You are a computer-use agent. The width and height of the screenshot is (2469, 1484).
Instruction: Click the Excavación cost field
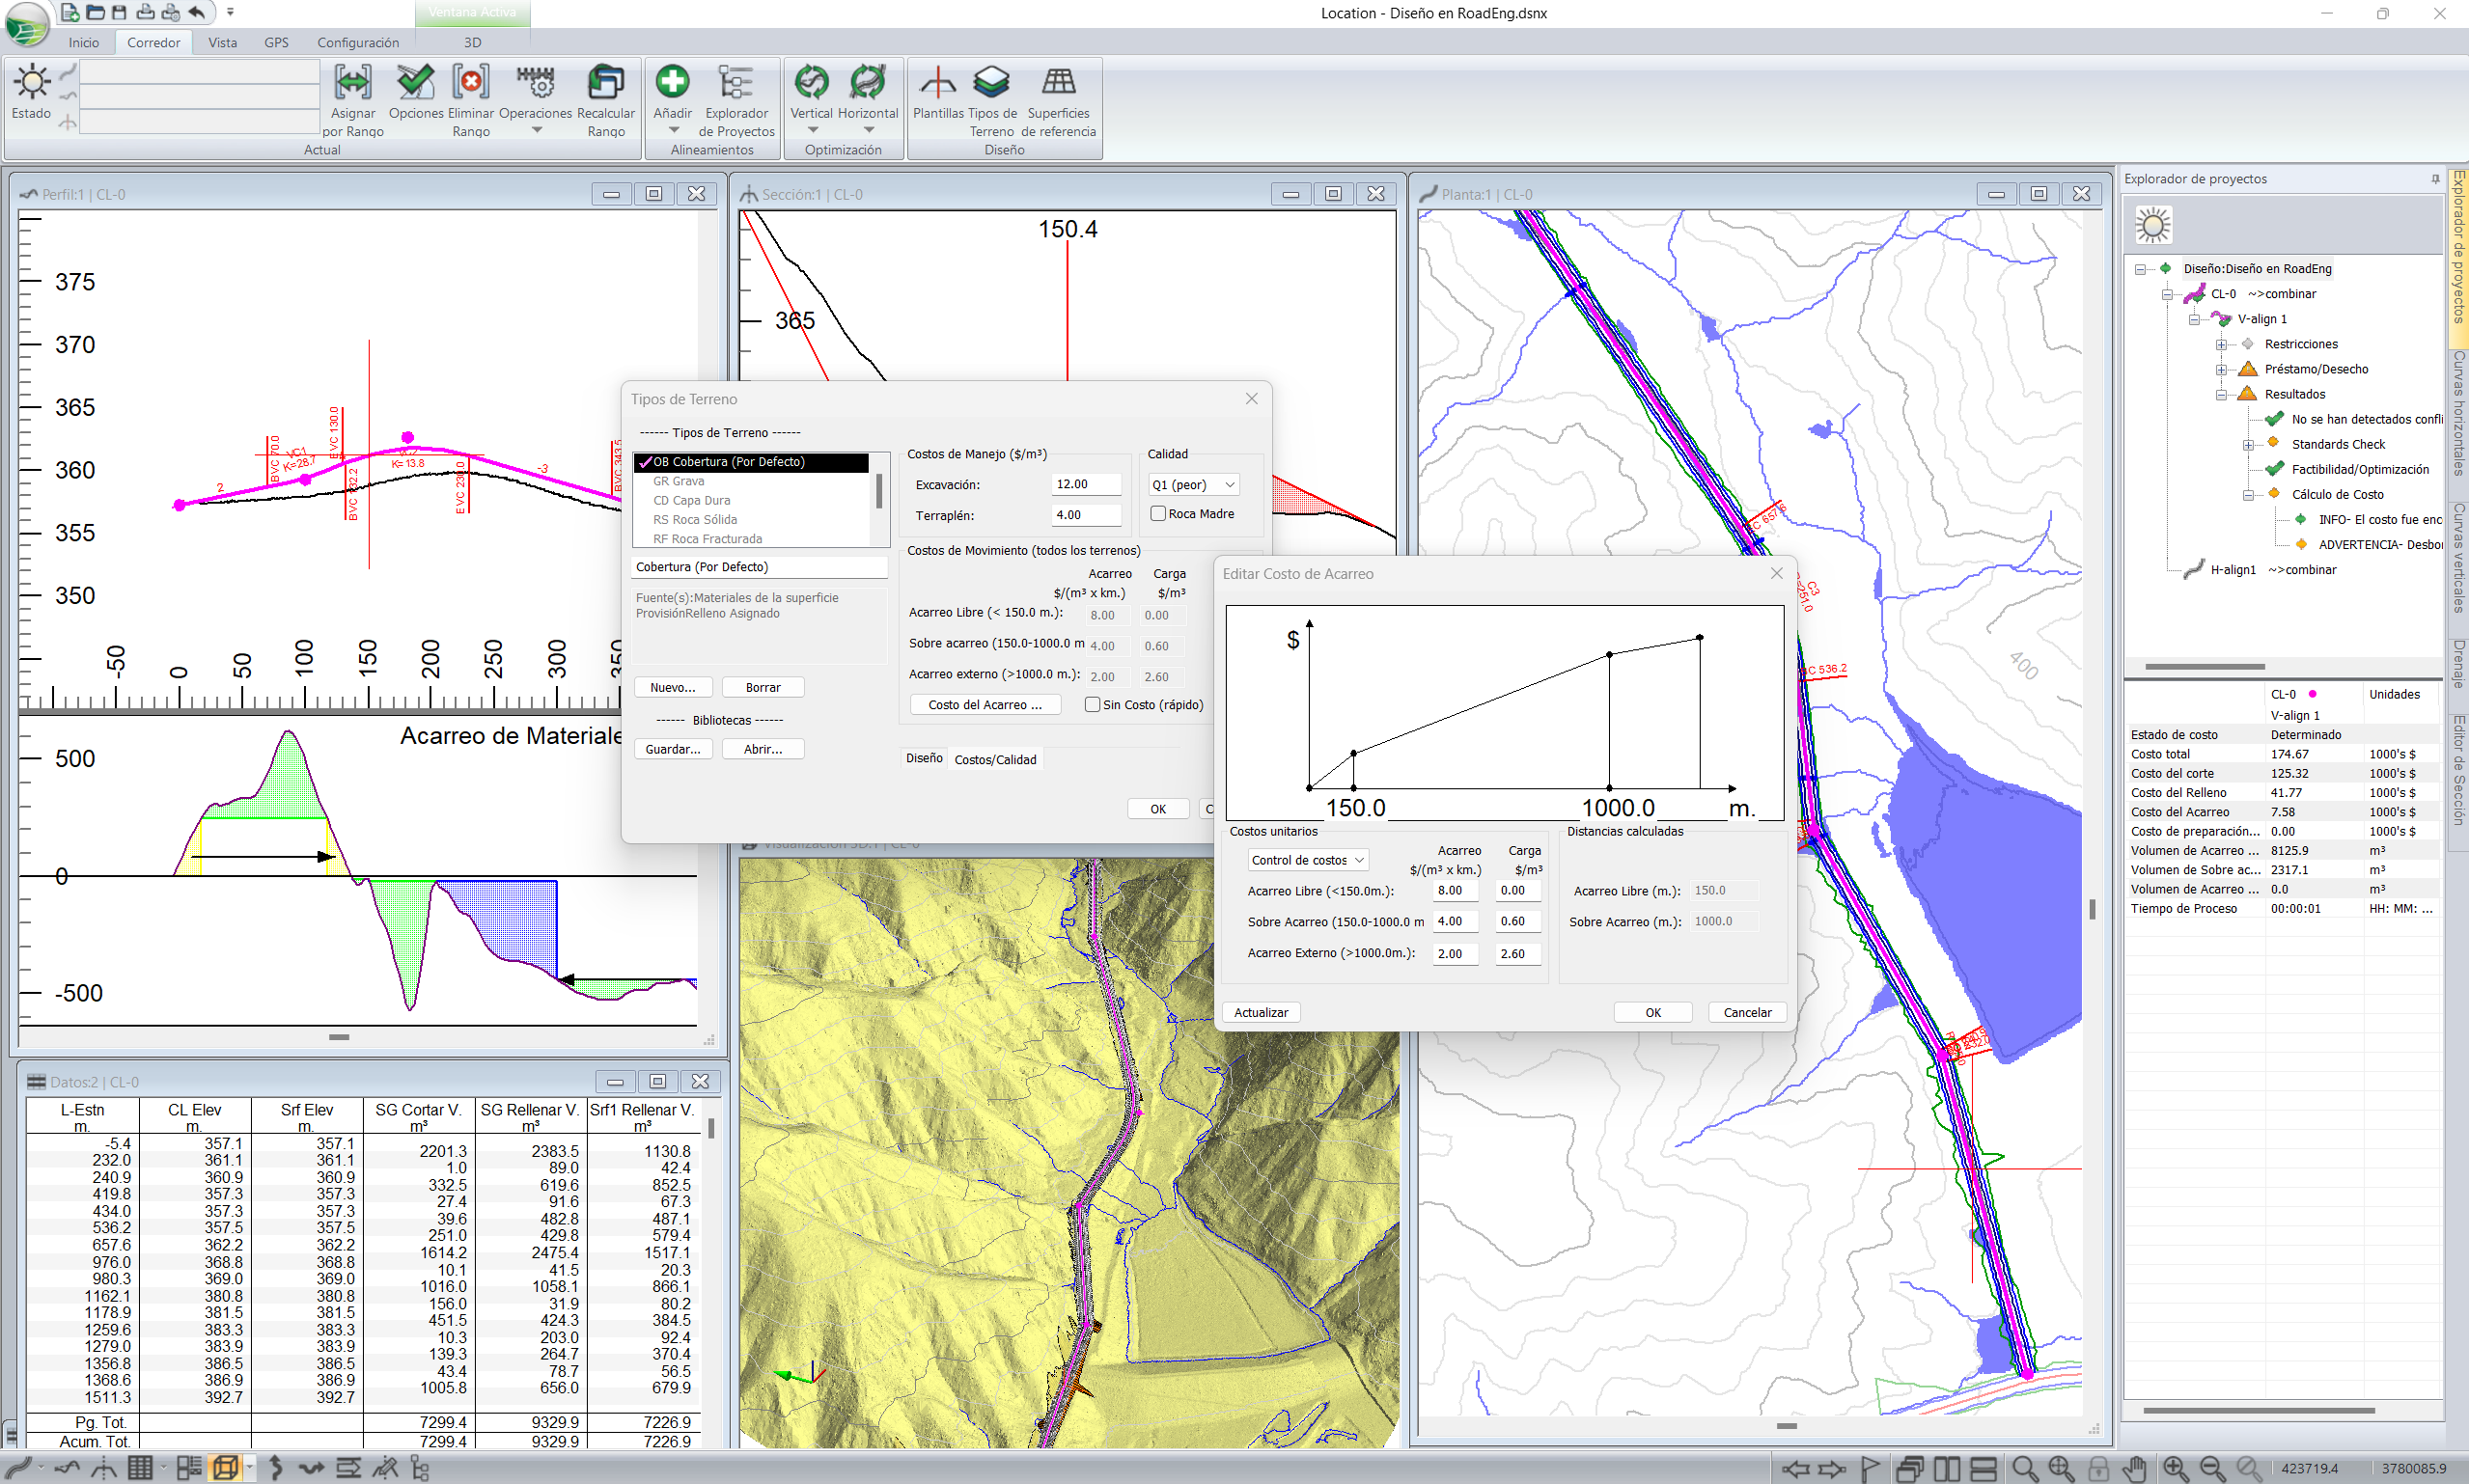click(1086, 485)
